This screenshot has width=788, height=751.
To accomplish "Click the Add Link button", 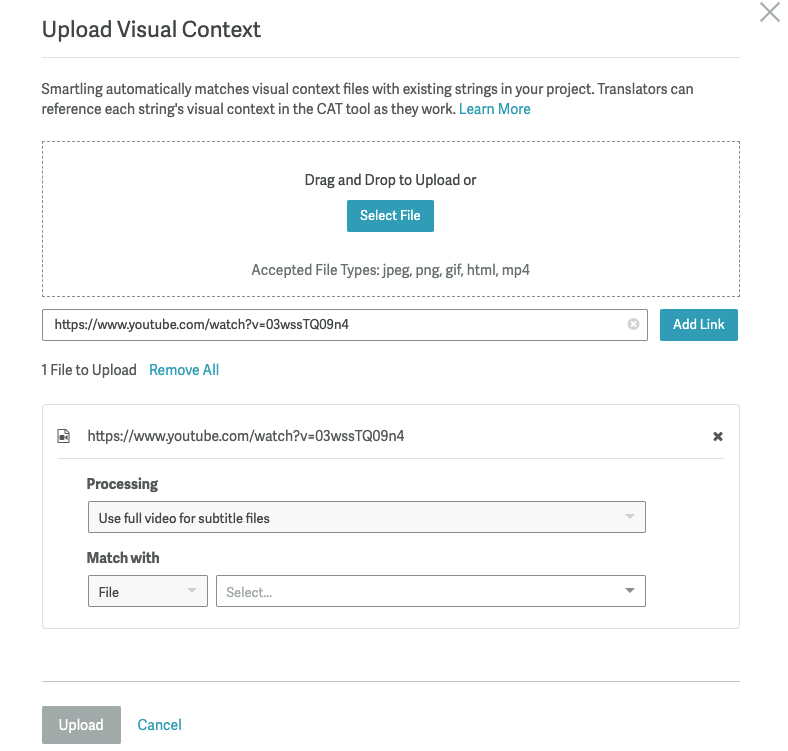I will tap(698, 325).
